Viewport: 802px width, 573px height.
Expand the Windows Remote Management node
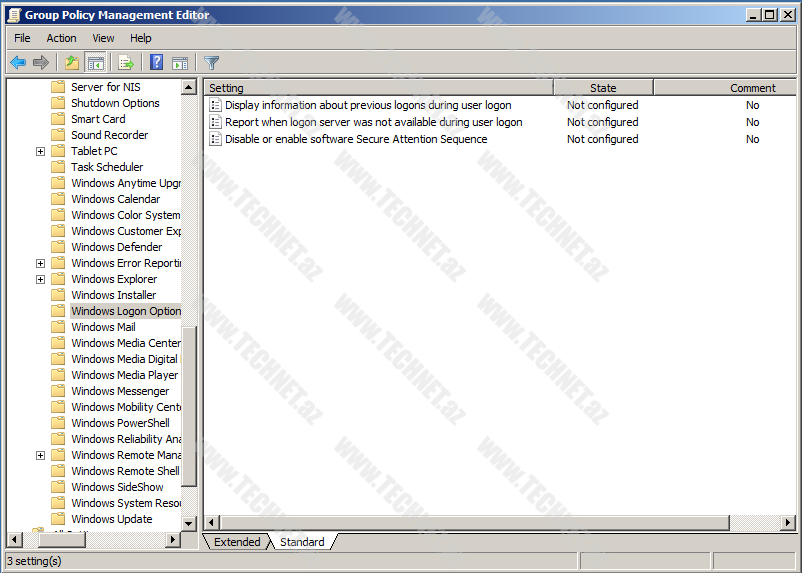pyautogui.click(x=40, y=455)
